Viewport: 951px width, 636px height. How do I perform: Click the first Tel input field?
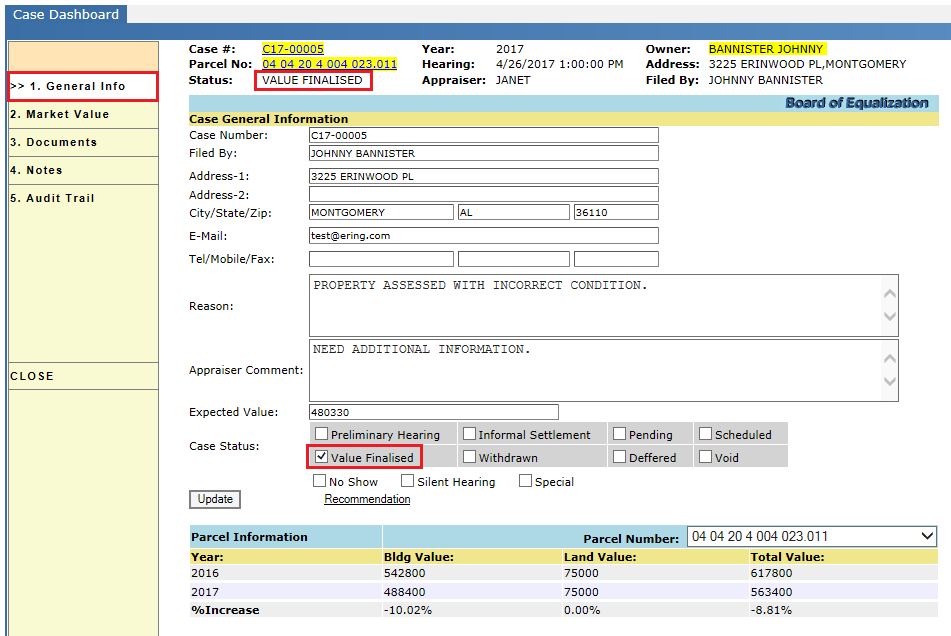pos(381,259)
